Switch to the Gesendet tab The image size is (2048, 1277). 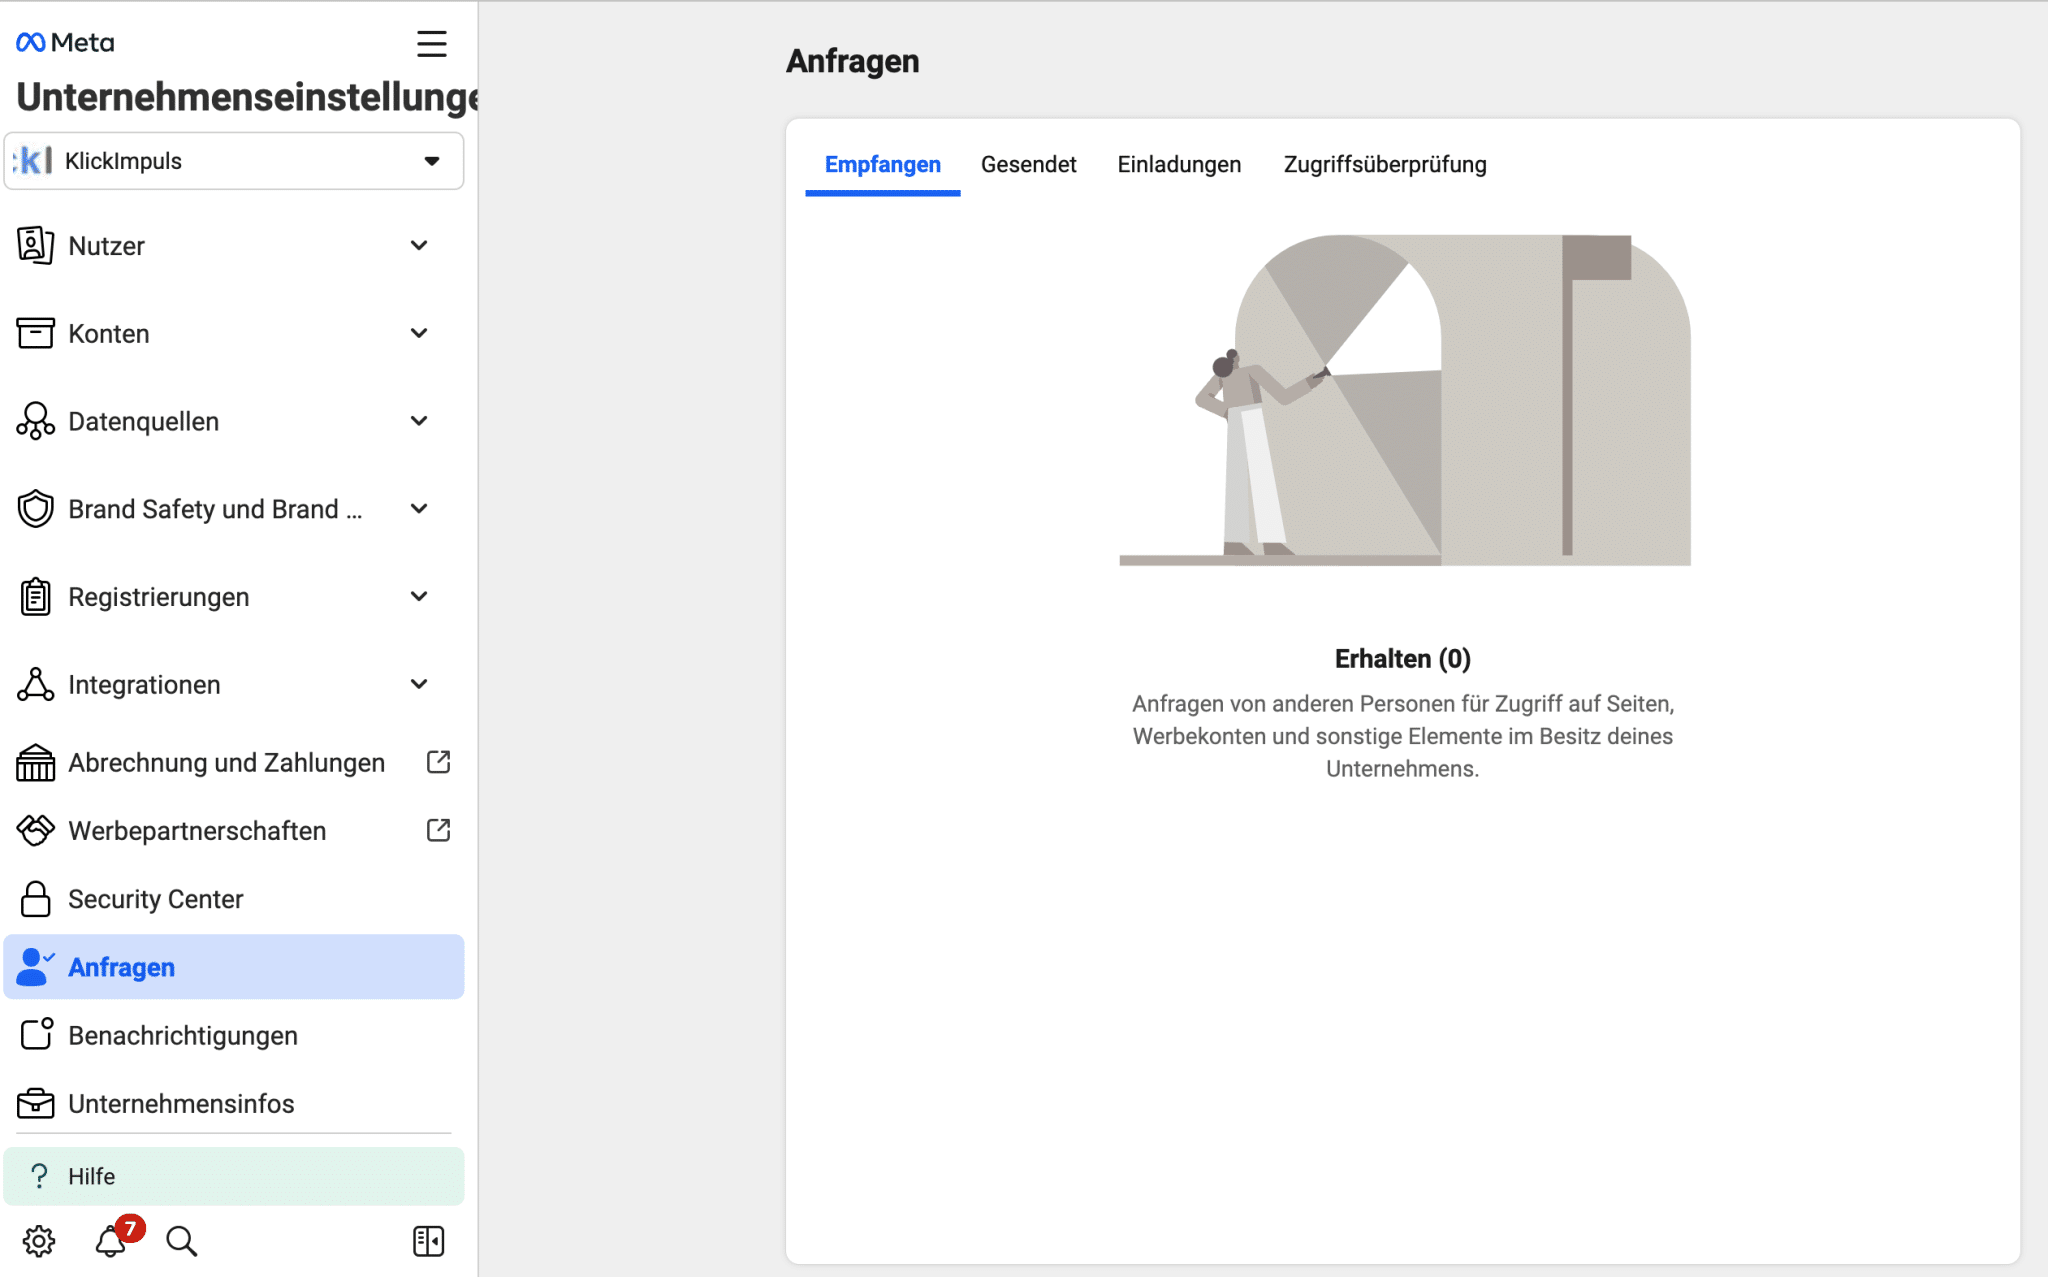coord(1029,164)
